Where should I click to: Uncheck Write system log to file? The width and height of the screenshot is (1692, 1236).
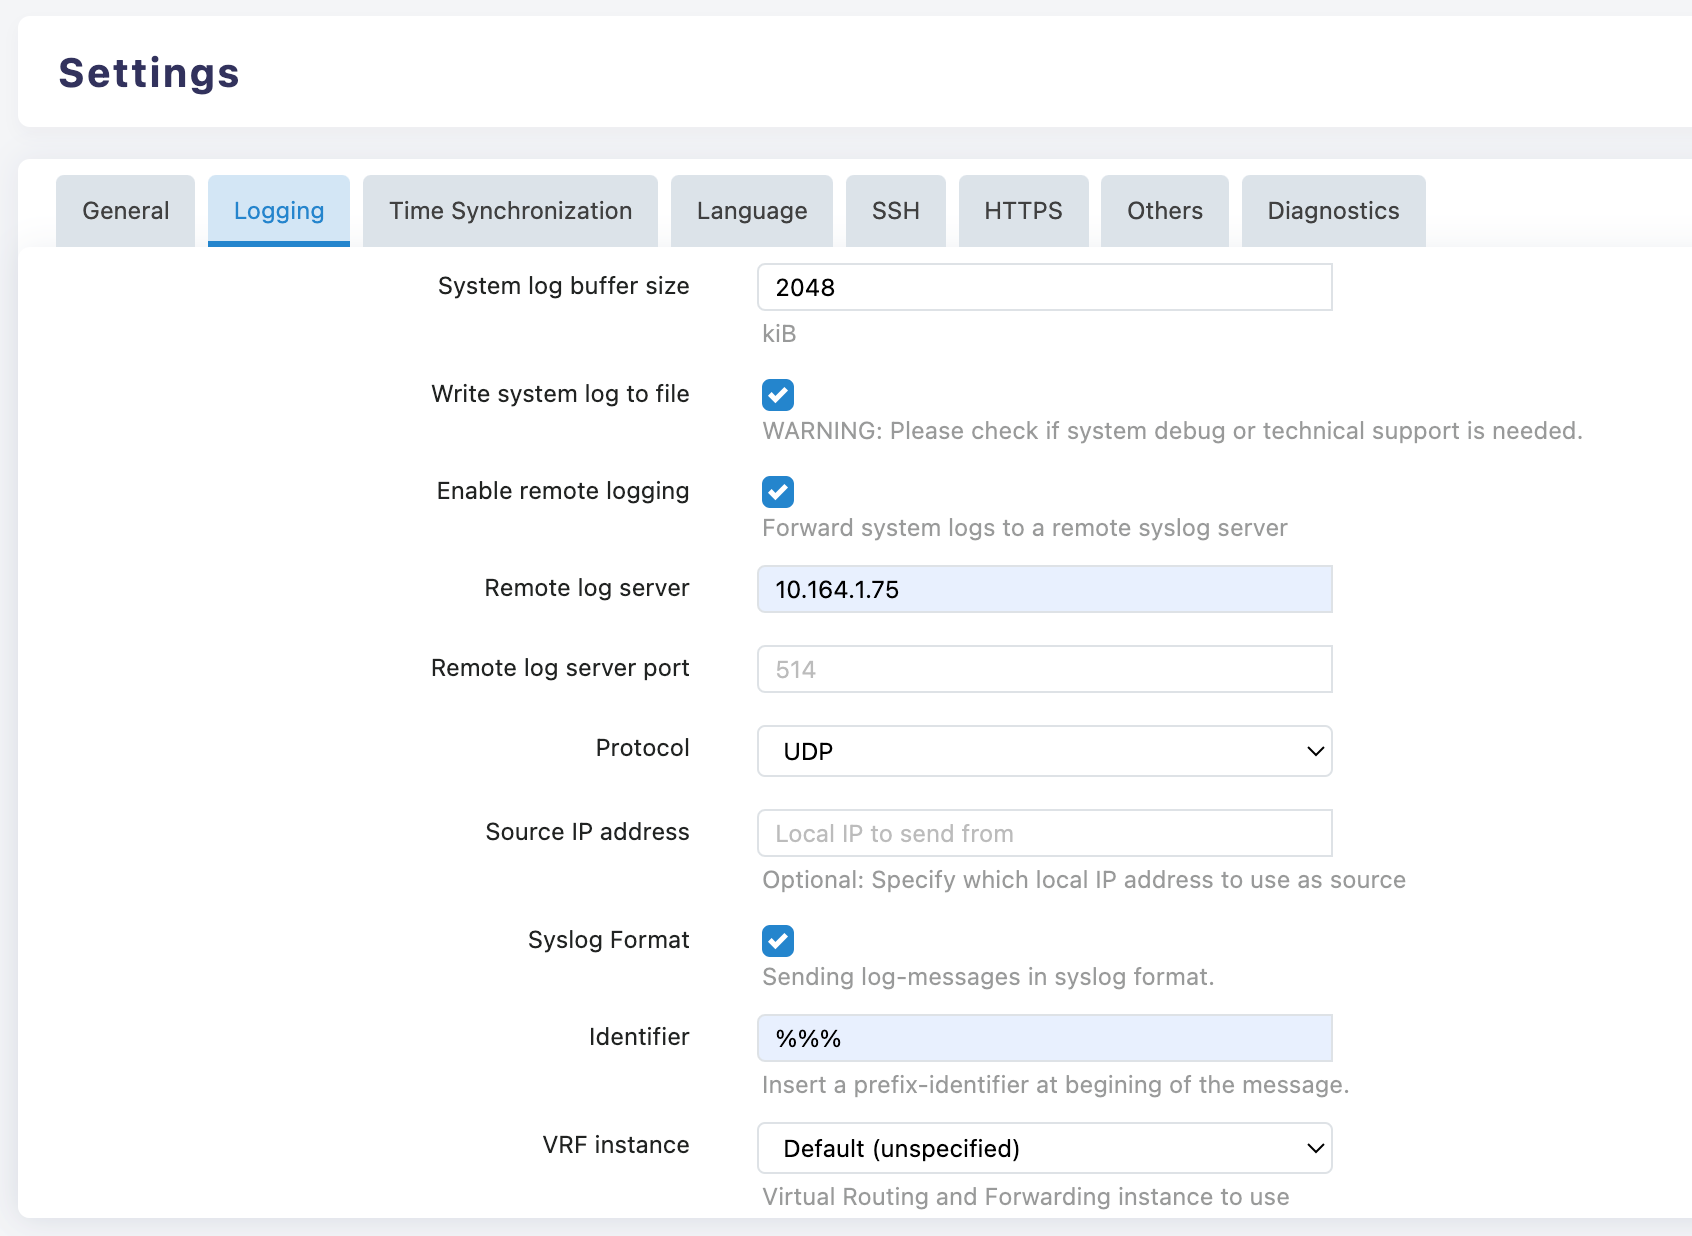point(778,395)
